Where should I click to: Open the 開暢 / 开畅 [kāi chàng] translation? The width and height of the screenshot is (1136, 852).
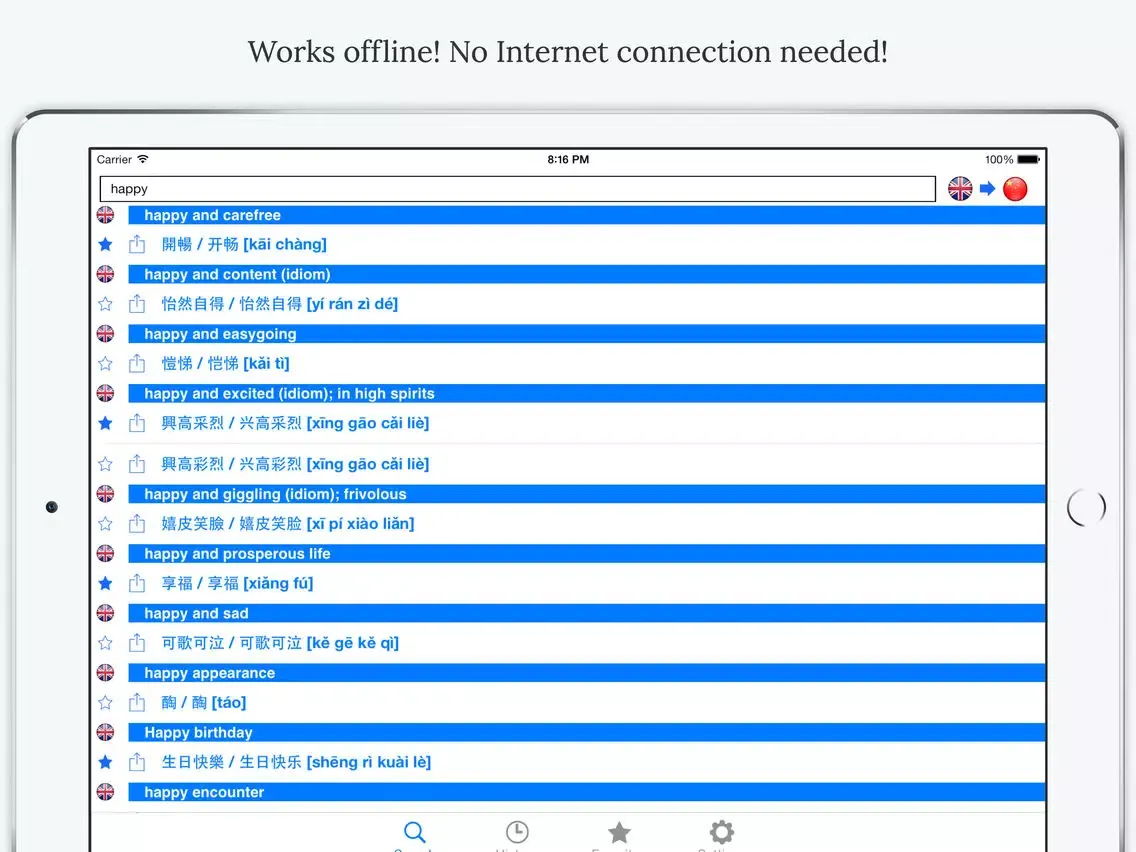244,245
